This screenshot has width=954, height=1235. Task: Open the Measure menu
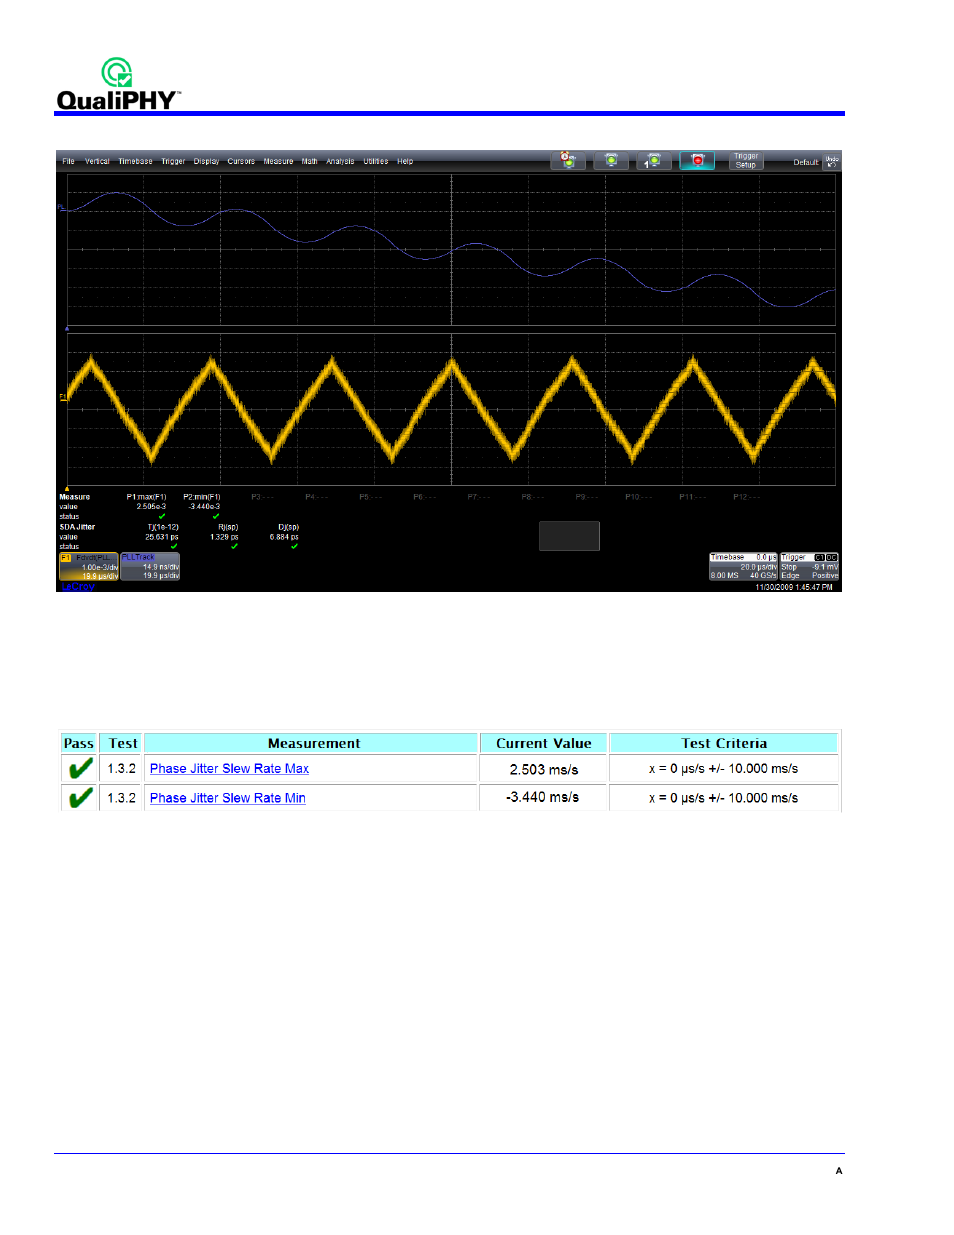(278, 161)
